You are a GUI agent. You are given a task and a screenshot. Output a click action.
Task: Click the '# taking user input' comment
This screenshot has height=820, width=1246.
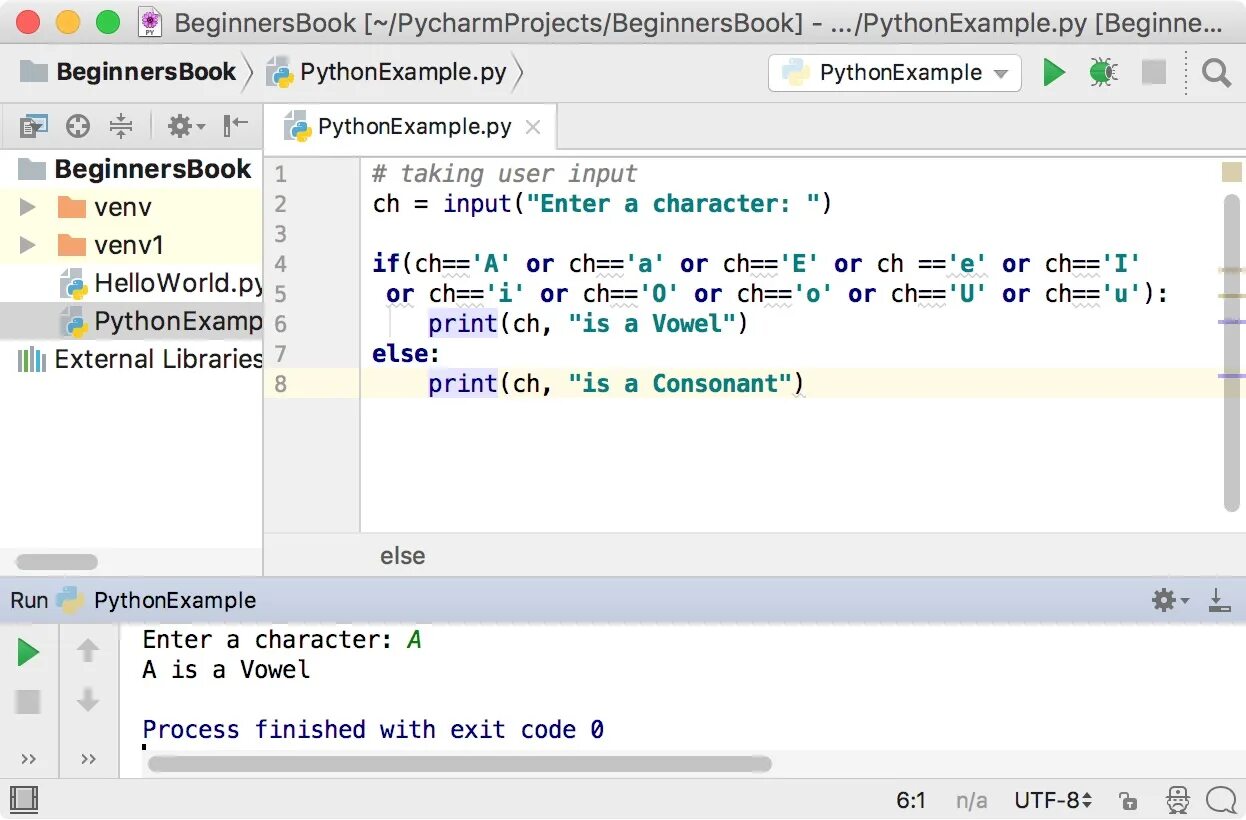[504, 174]
